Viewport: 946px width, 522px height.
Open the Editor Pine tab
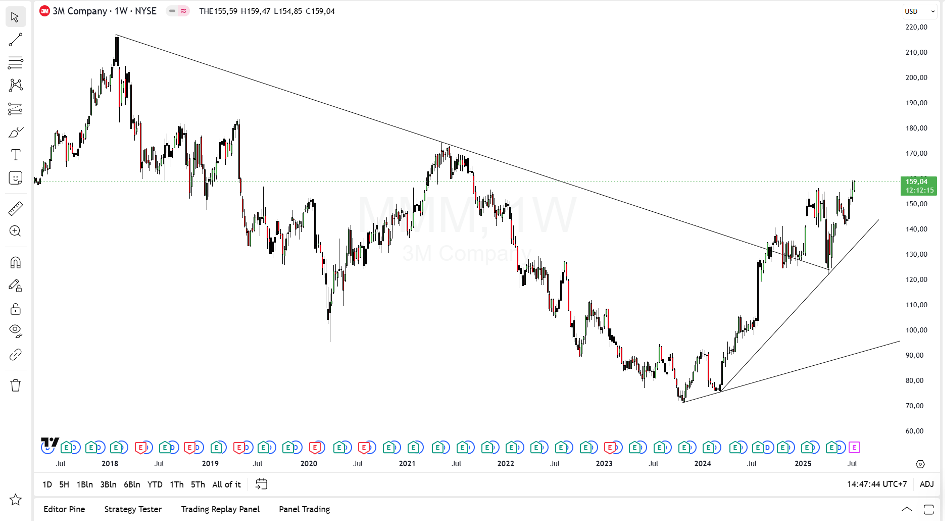pos(64,509)
